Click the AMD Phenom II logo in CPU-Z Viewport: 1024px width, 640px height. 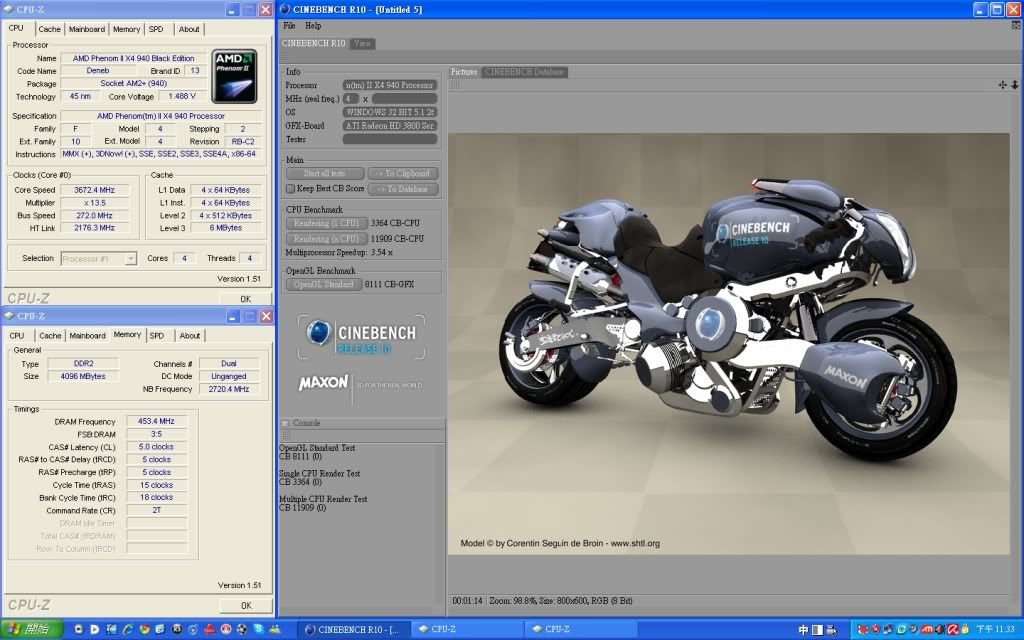pos(234,76)
